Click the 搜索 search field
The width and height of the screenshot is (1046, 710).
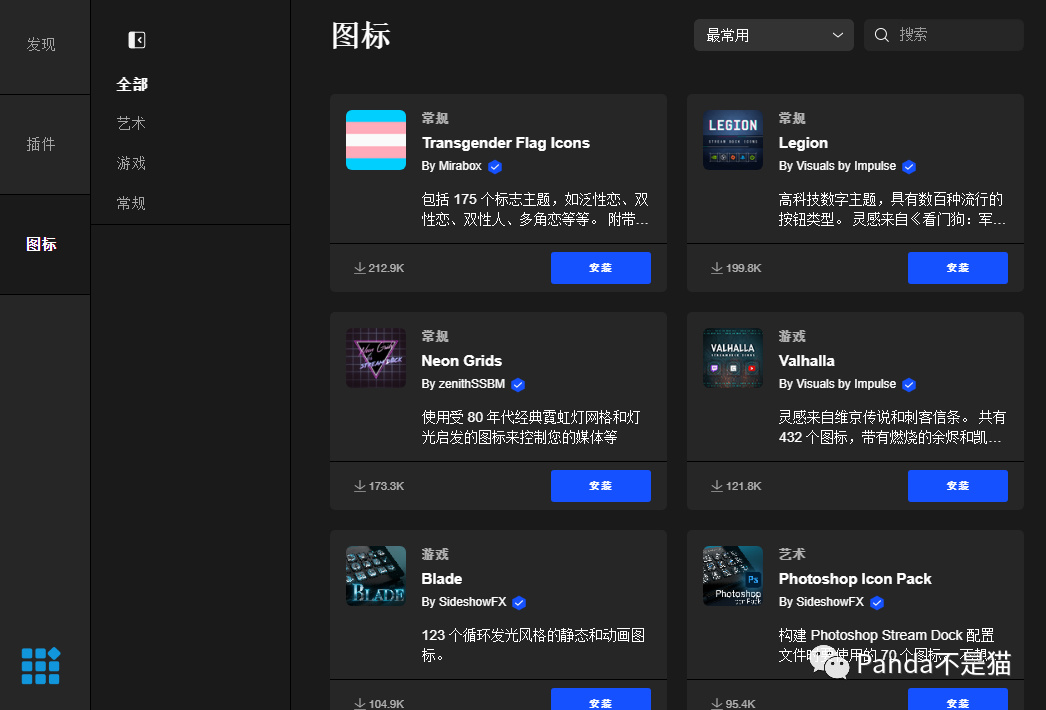(x=943, y=35)
